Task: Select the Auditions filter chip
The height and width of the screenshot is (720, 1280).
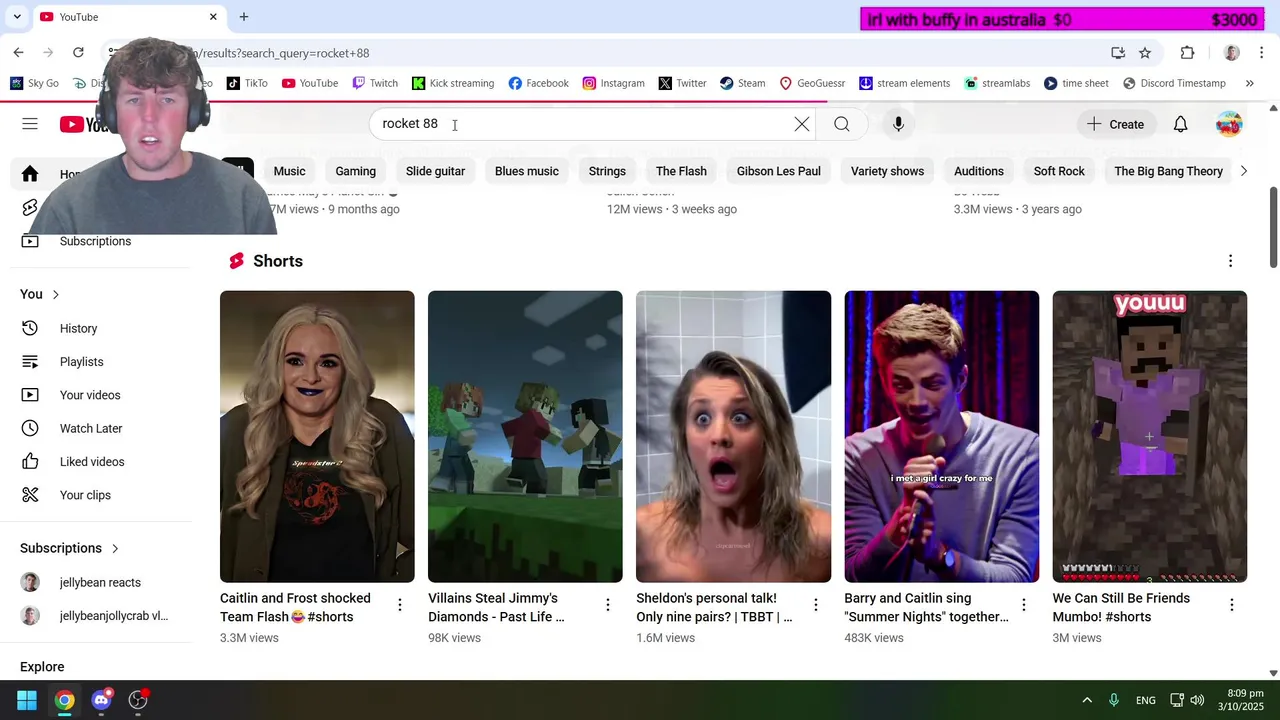Action: (979, 171)
